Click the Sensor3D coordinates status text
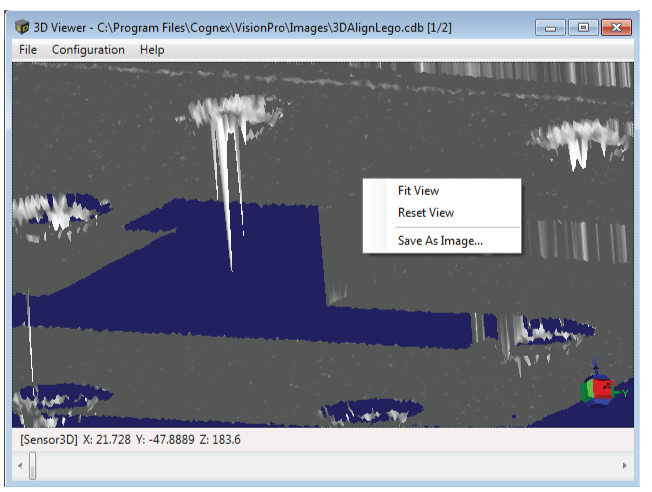The height and width of the screenshot is (492, 652). pyautogui.click(x=130, y=440)
